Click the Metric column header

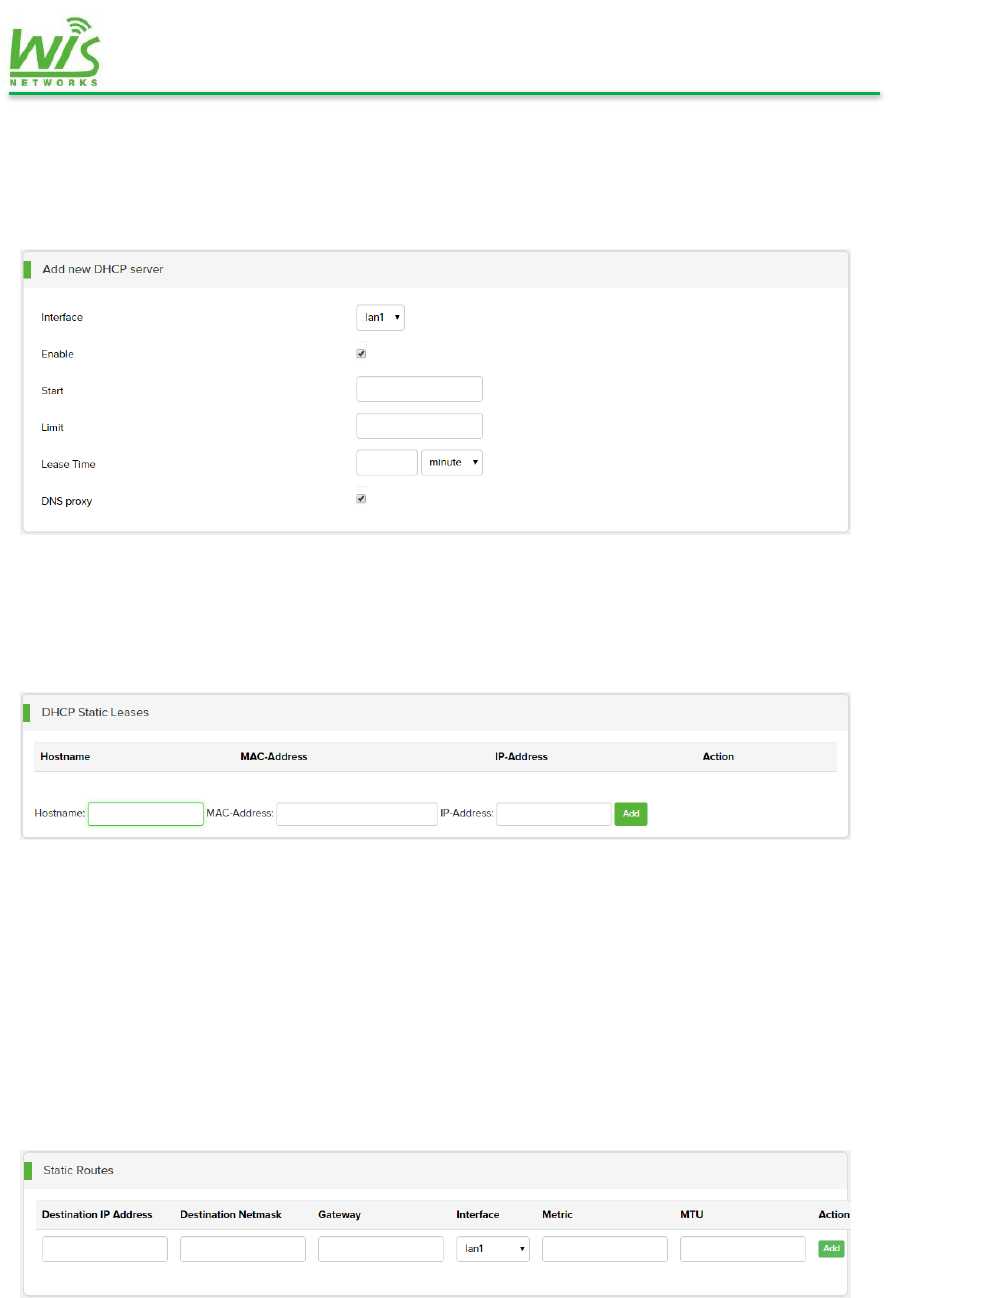click(557, 1215)
